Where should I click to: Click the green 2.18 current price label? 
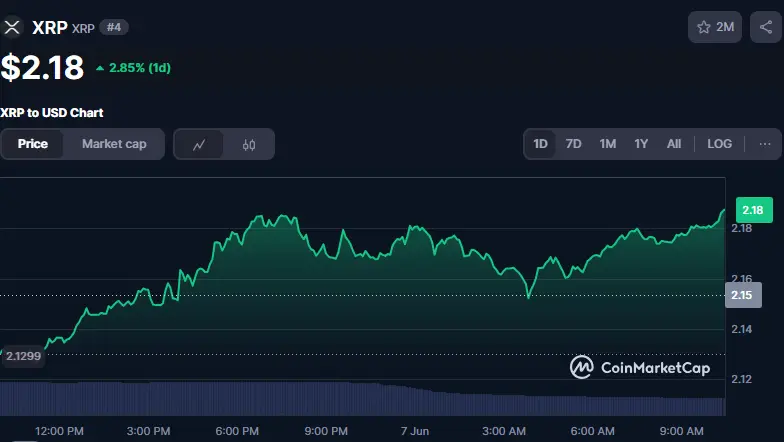click(754, 210)
